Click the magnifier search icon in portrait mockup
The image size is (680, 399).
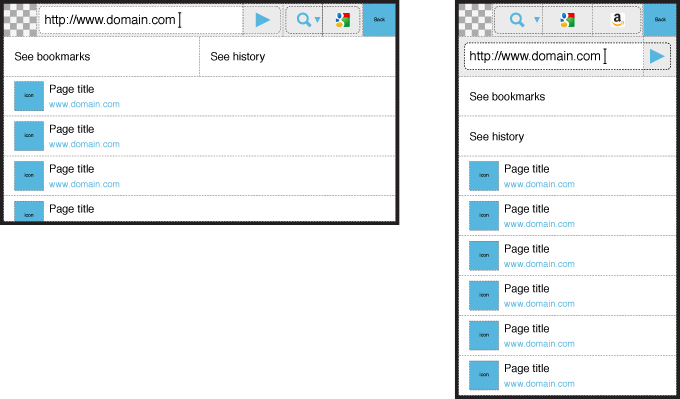coord(517,20)
